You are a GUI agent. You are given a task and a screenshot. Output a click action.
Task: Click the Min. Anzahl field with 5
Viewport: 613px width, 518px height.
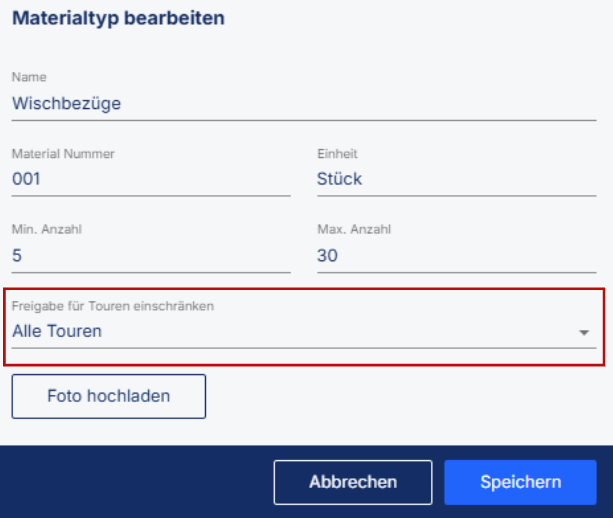pyautogui.click(x=150, y=255)
